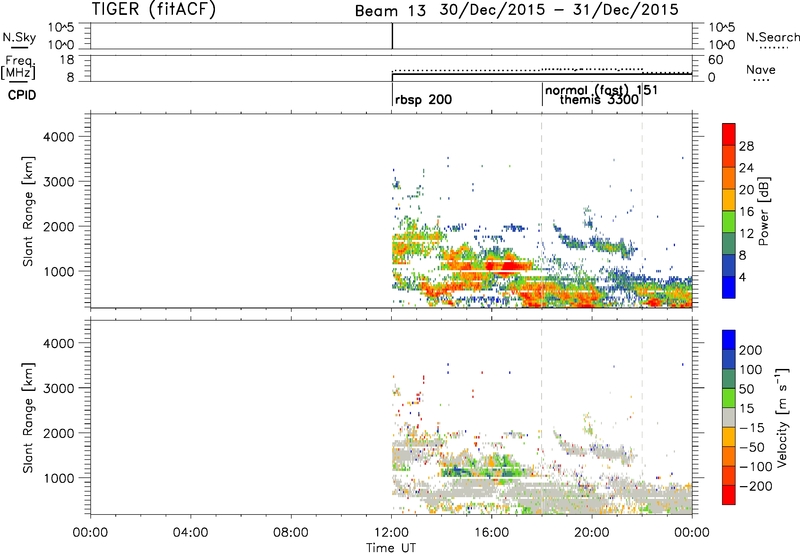The width and height of the screenshot is (800, 554).
Task: Click the 'CPID' label
Action: [x=22, y=95]
